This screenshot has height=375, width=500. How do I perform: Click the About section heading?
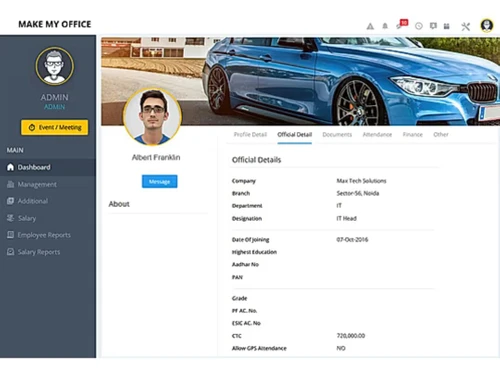pos(119,204)
